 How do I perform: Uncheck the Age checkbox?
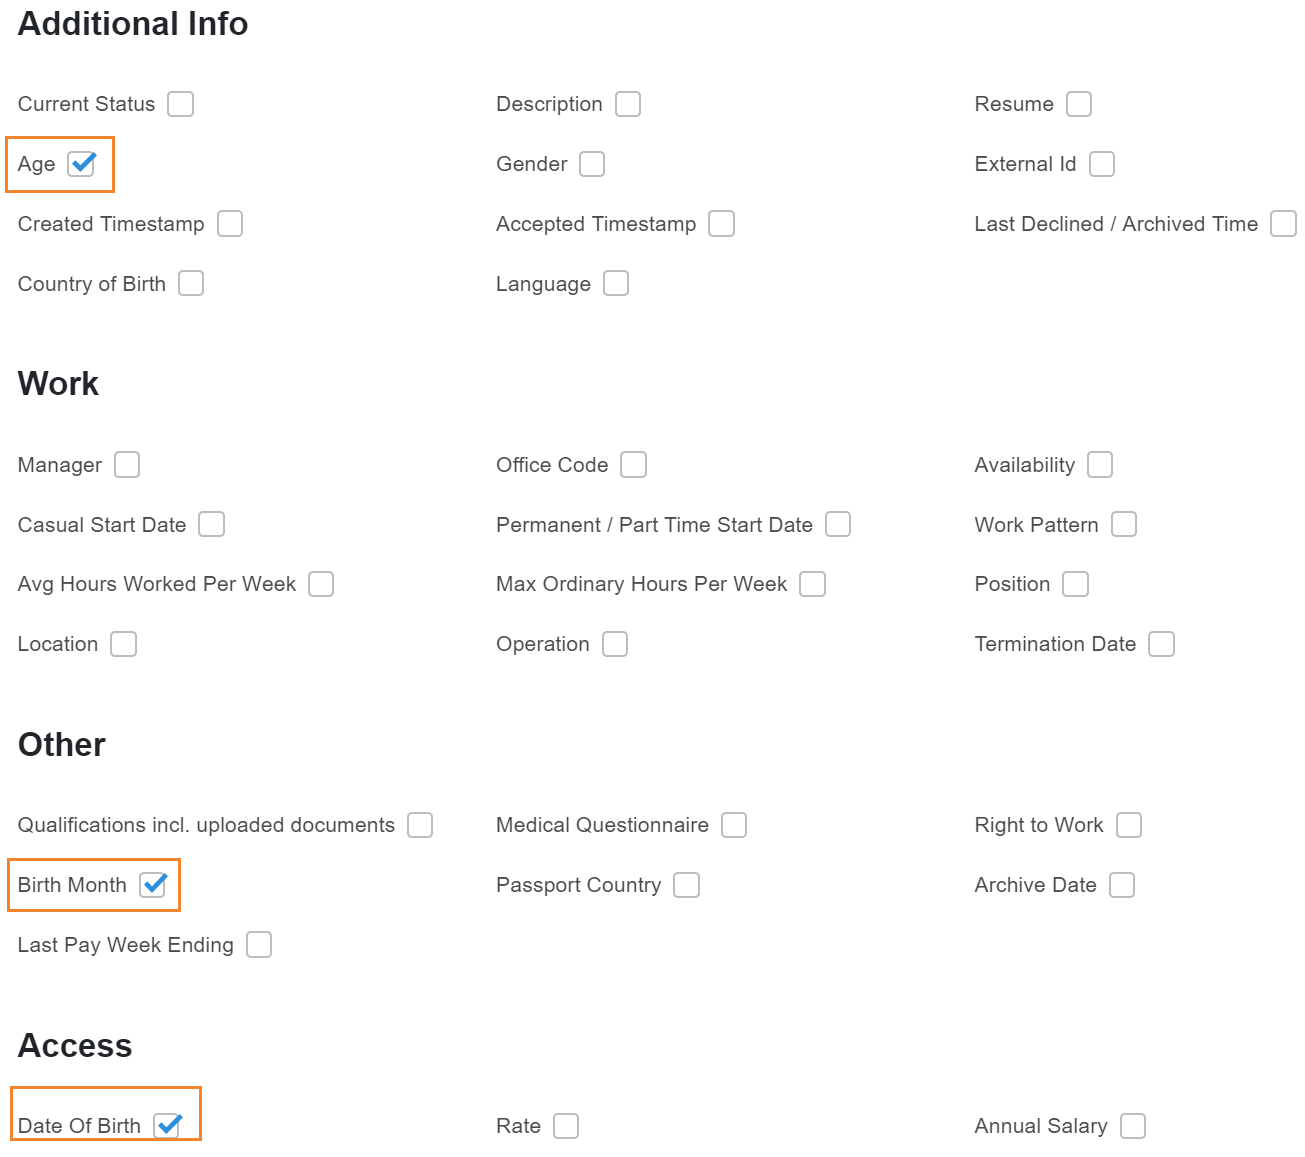click(x=81, y=164)
